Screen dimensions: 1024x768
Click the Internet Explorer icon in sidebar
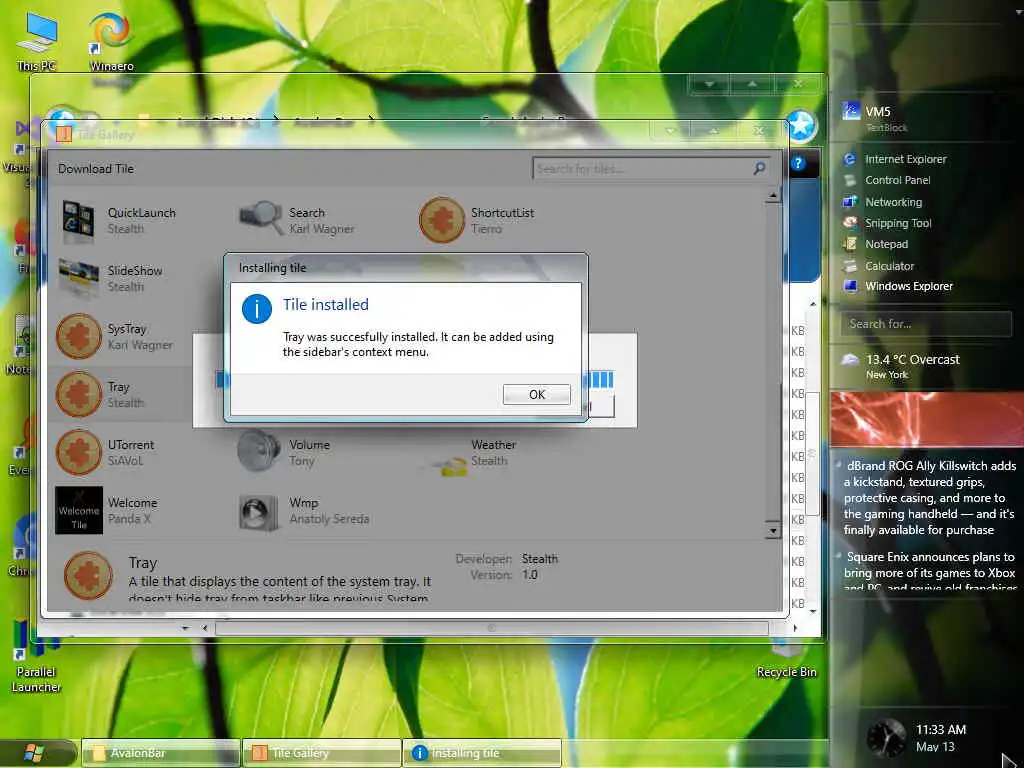850,159
